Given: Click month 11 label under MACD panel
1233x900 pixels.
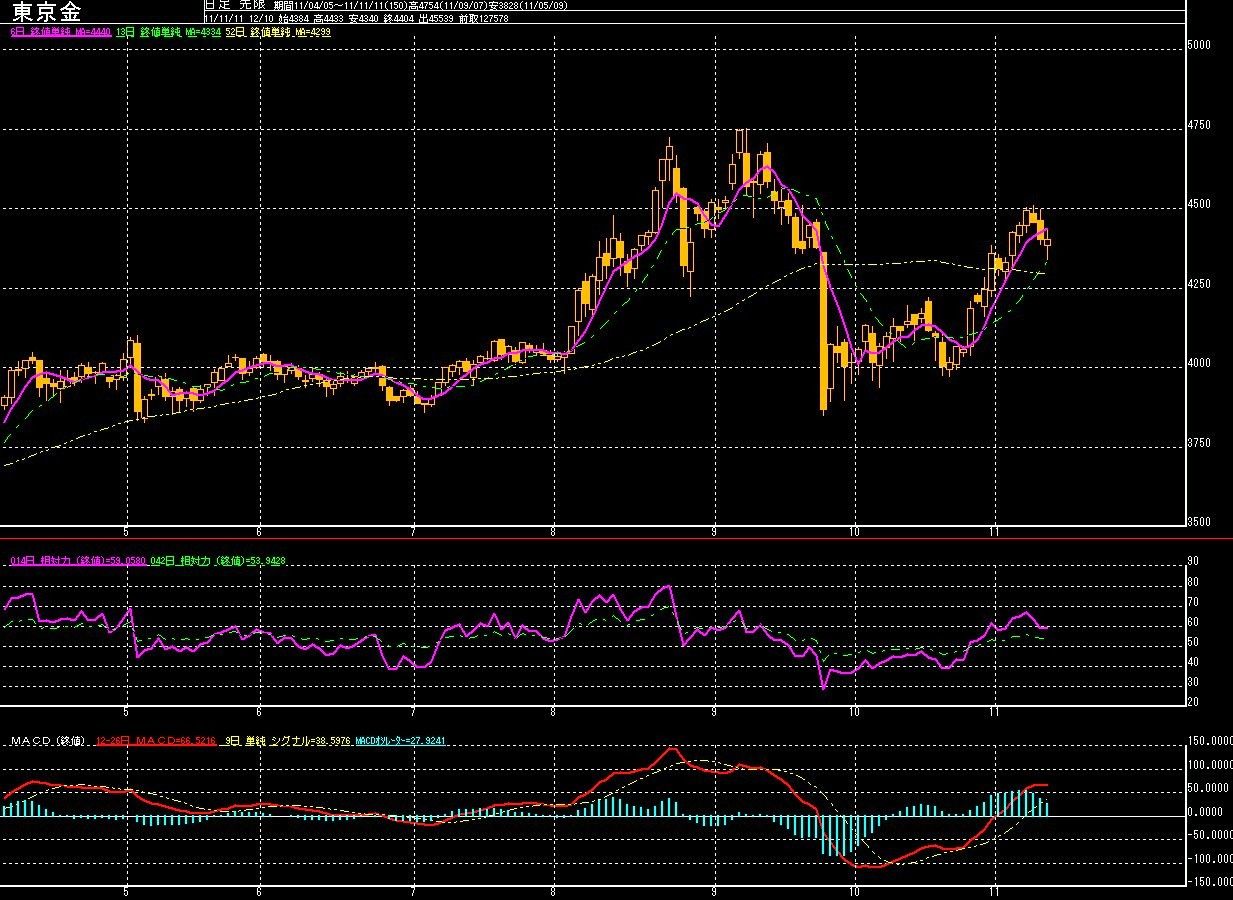Looking at the screenshot, I should [x=994, y=891].
